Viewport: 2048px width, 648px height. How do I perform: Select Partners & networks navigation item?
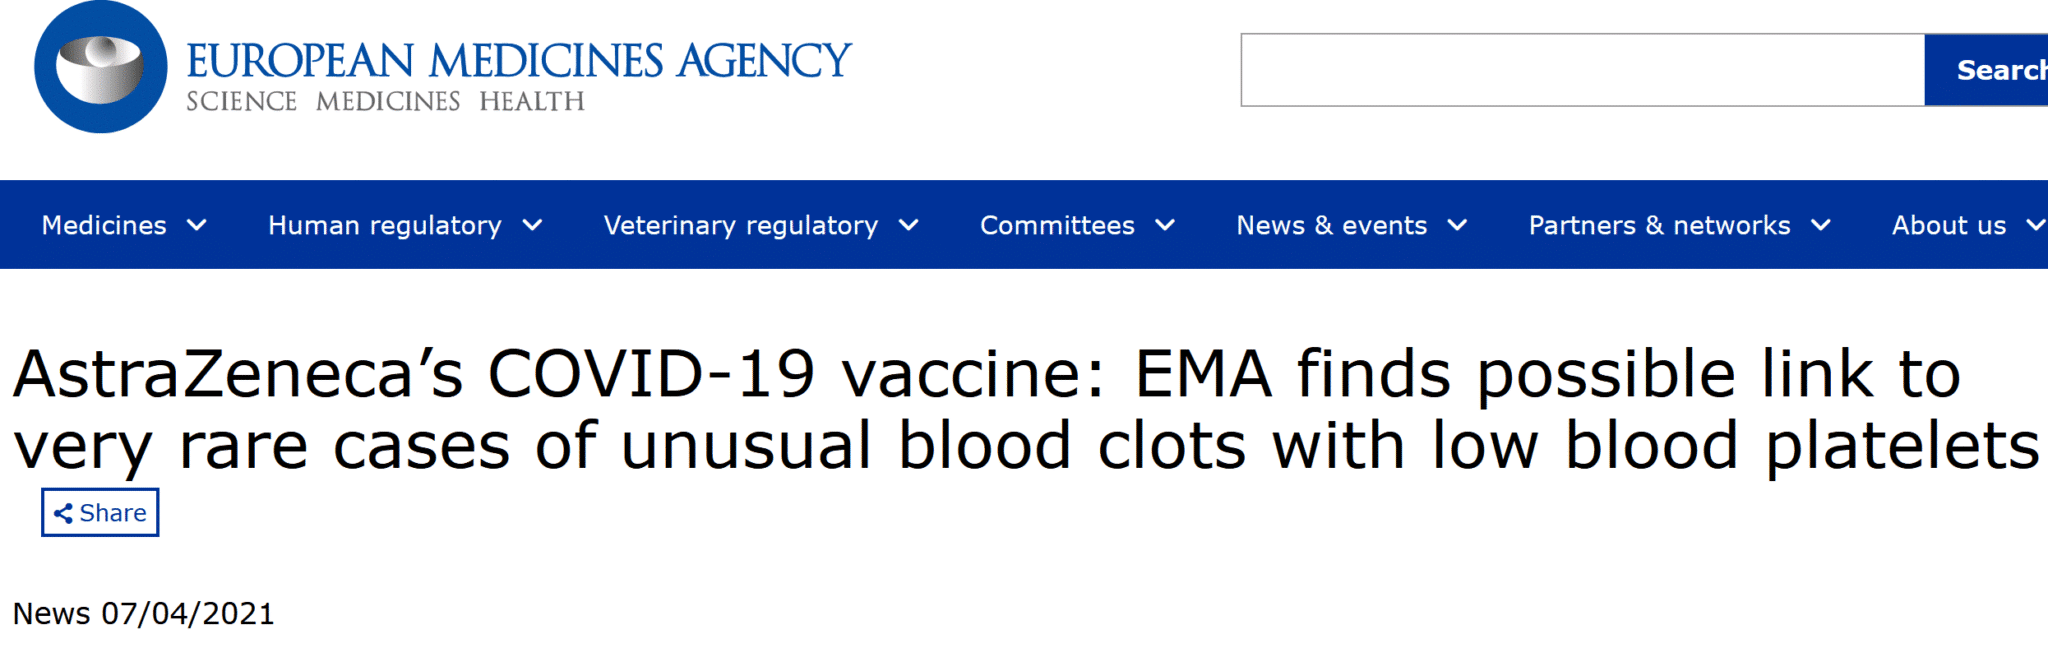click(x=1659, y=226)
